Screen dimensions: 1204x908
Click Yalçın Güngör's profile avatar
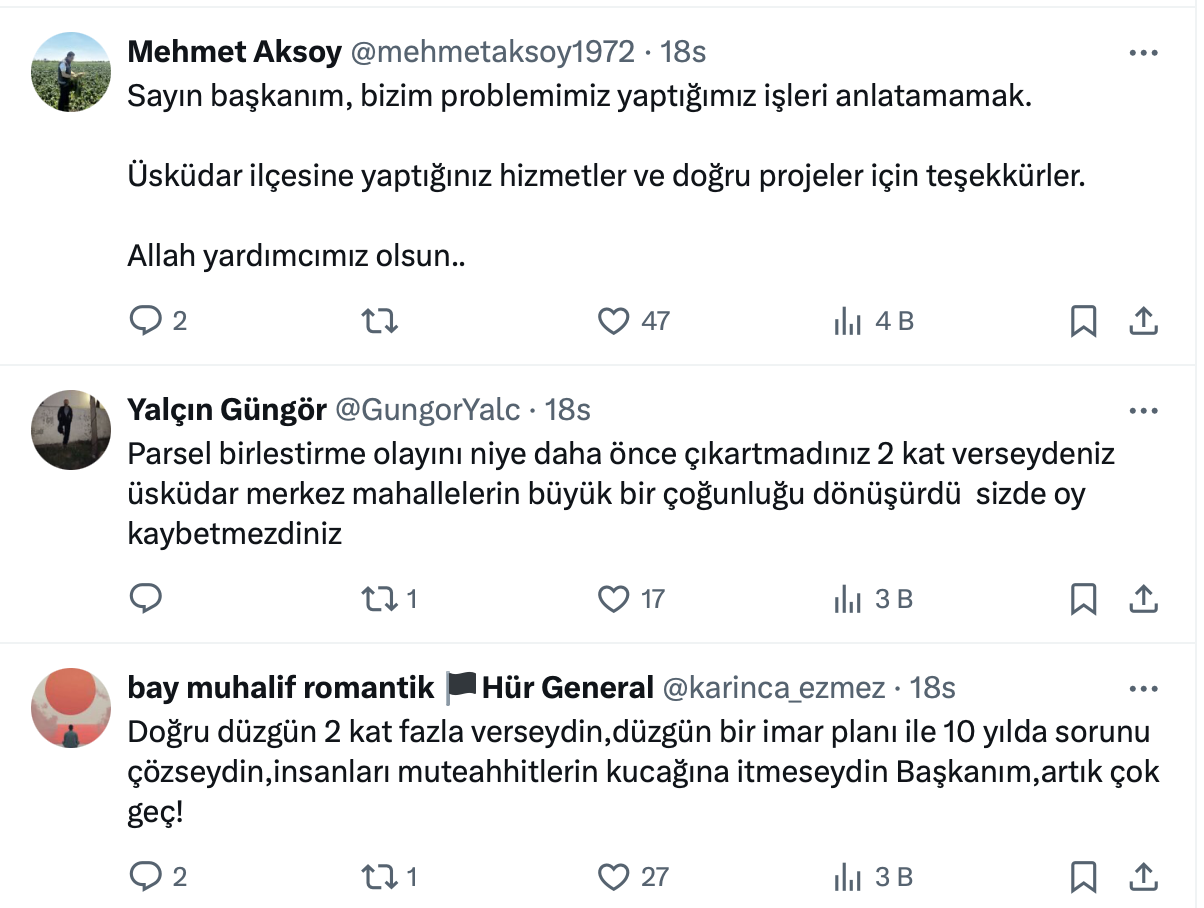click(x=71, y=430)
